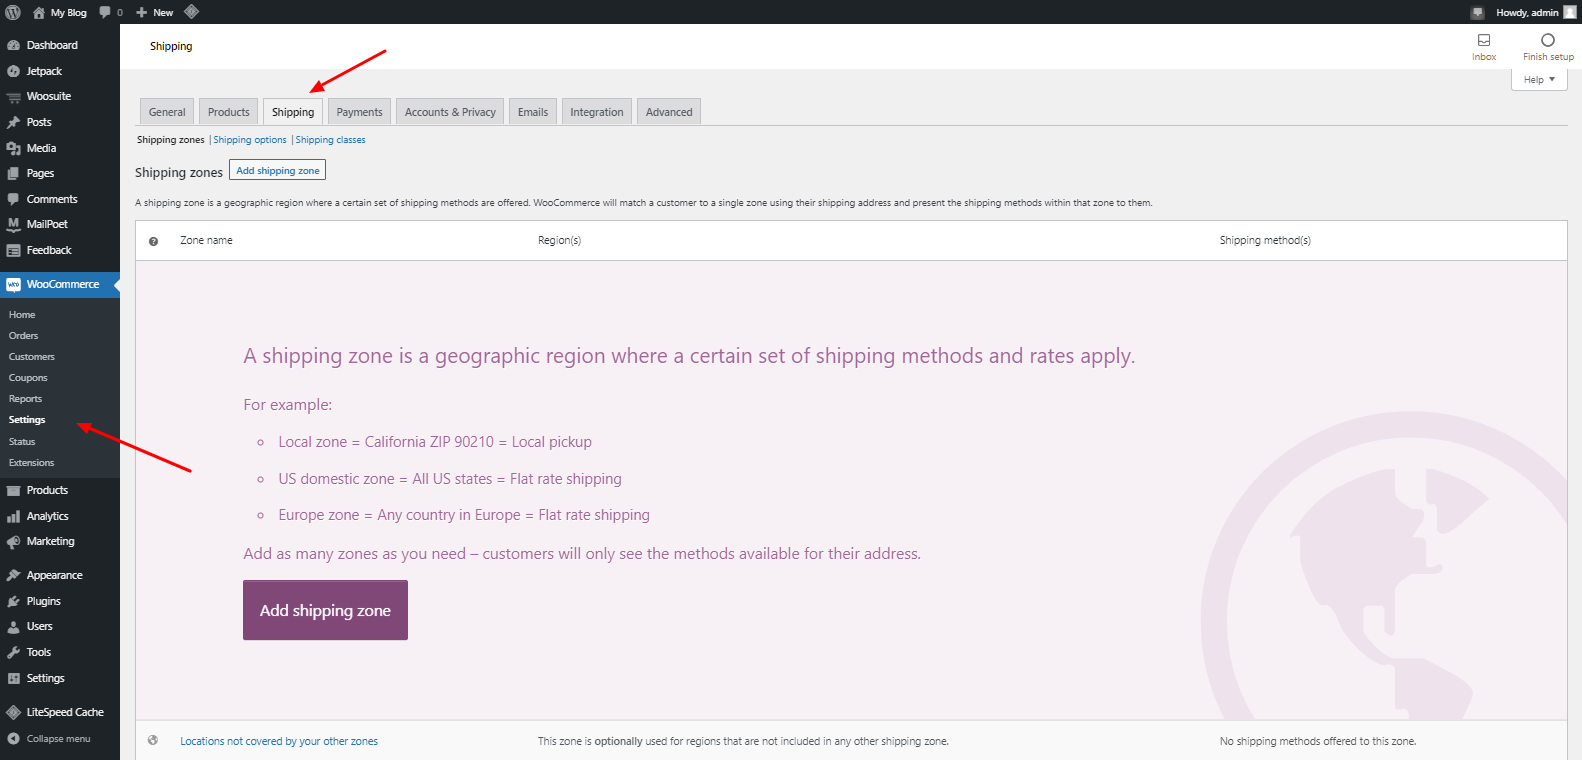
Task: Open the Shipping options sub-link
Action: (250, 140)
